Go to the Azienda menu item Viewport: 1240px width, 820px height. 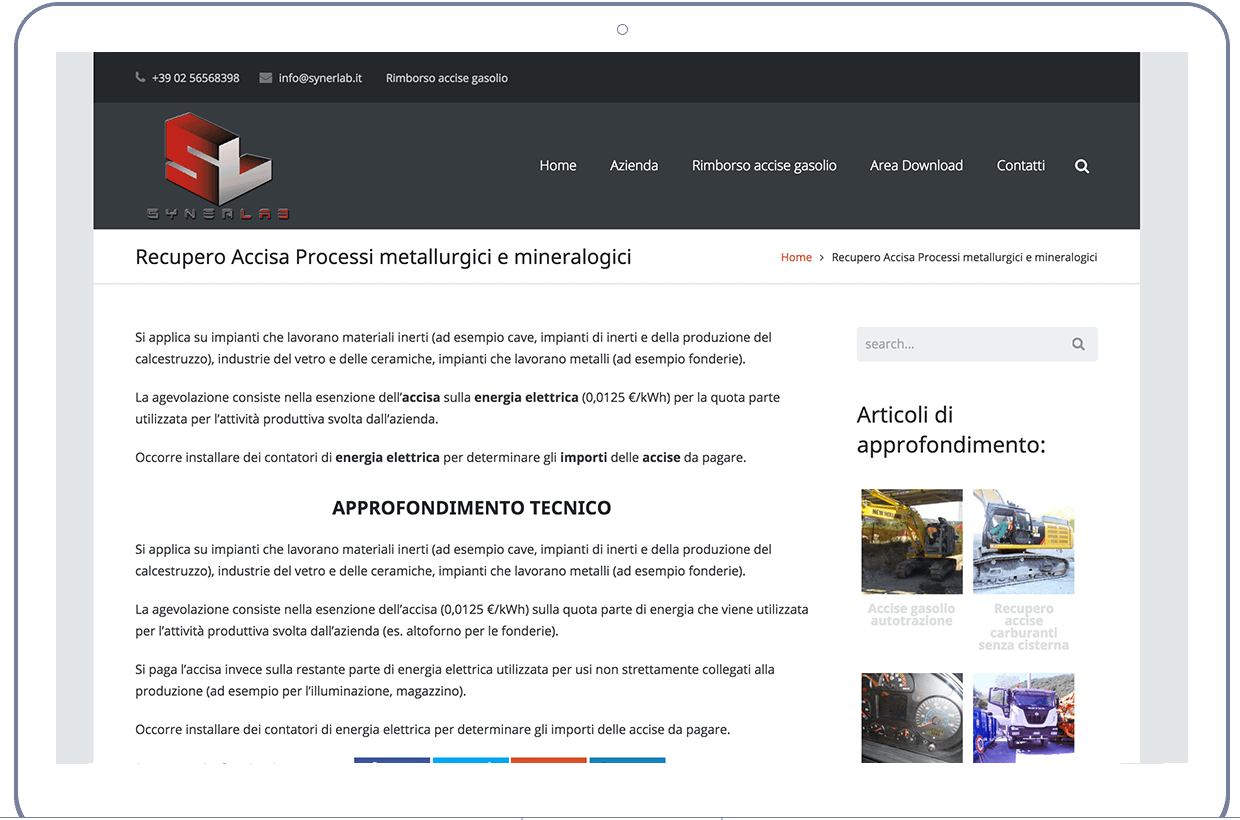point(634,166)
